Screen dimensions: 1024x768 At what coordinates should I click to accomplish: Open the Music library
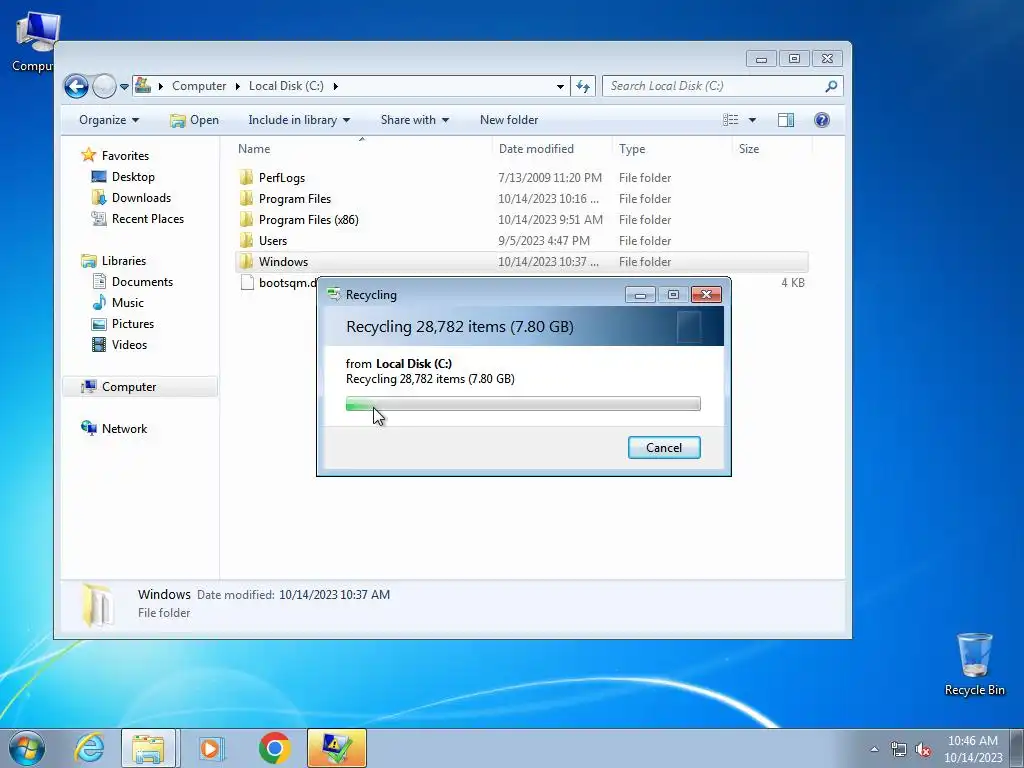pos(127,303)
